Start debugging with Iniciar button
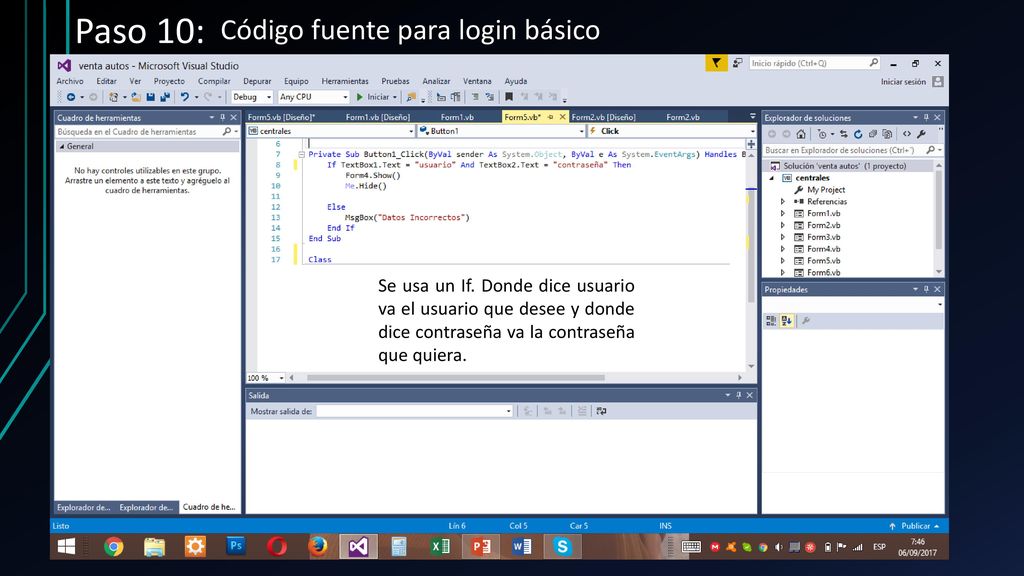The image size is (1024, 576). [x=372, y=97]
